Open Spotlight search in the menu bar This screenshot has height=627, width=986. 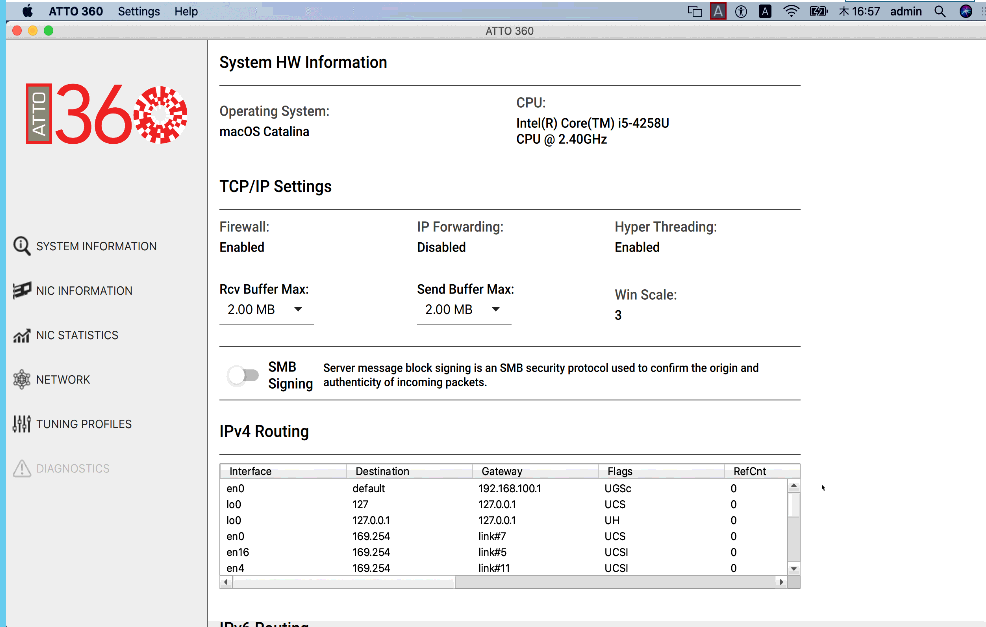tap(939, 11)
